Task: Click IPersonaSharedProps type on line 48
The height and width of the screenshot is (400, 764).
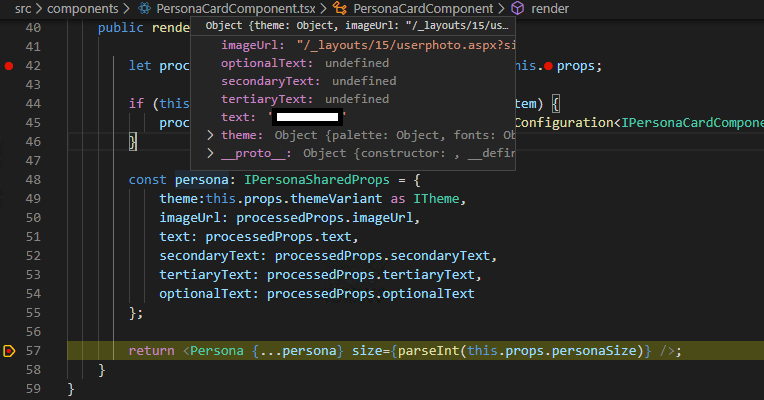Action: (317, 180)
